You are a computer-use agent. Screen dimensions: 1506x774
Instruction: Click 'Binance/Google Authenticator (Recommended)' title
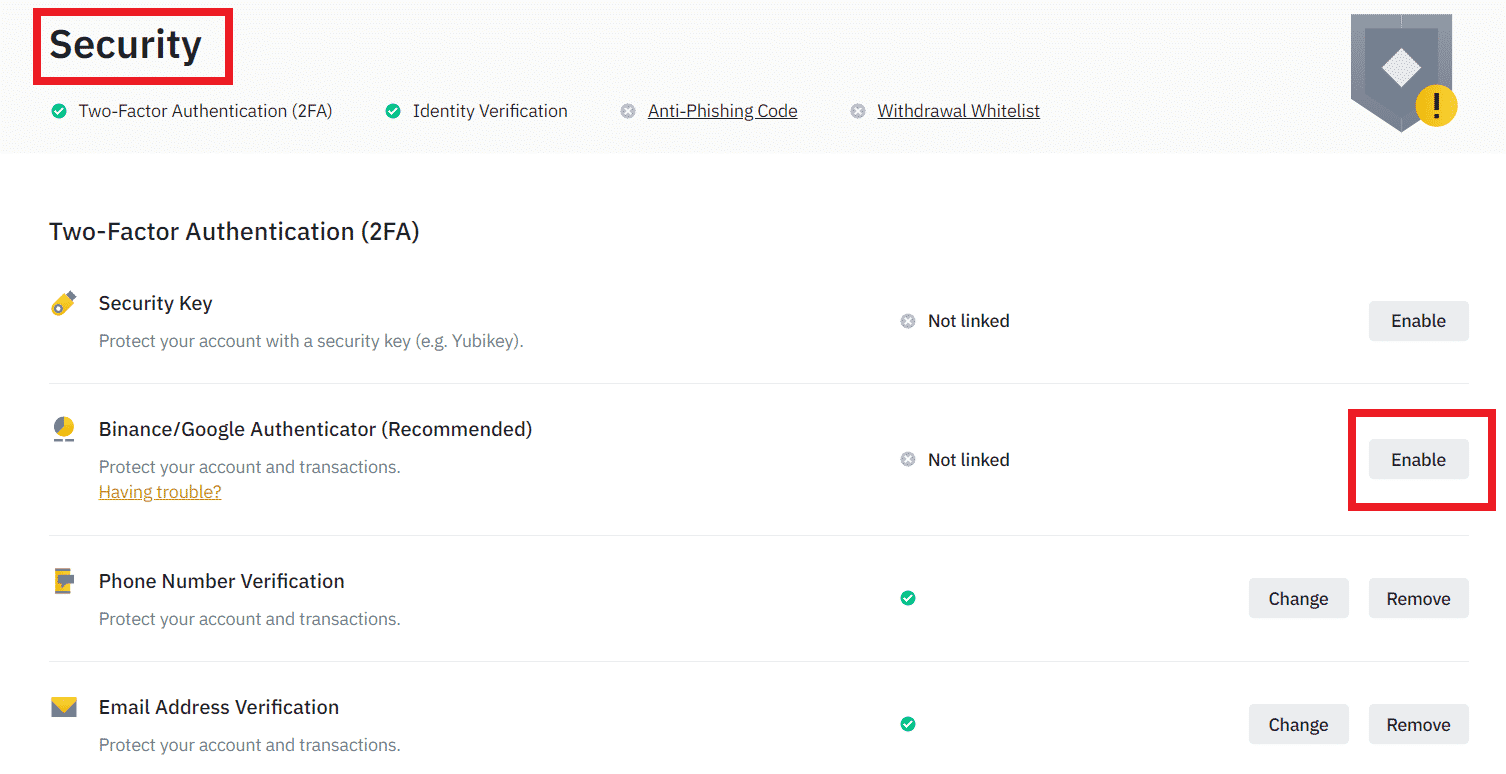point(315,430)
